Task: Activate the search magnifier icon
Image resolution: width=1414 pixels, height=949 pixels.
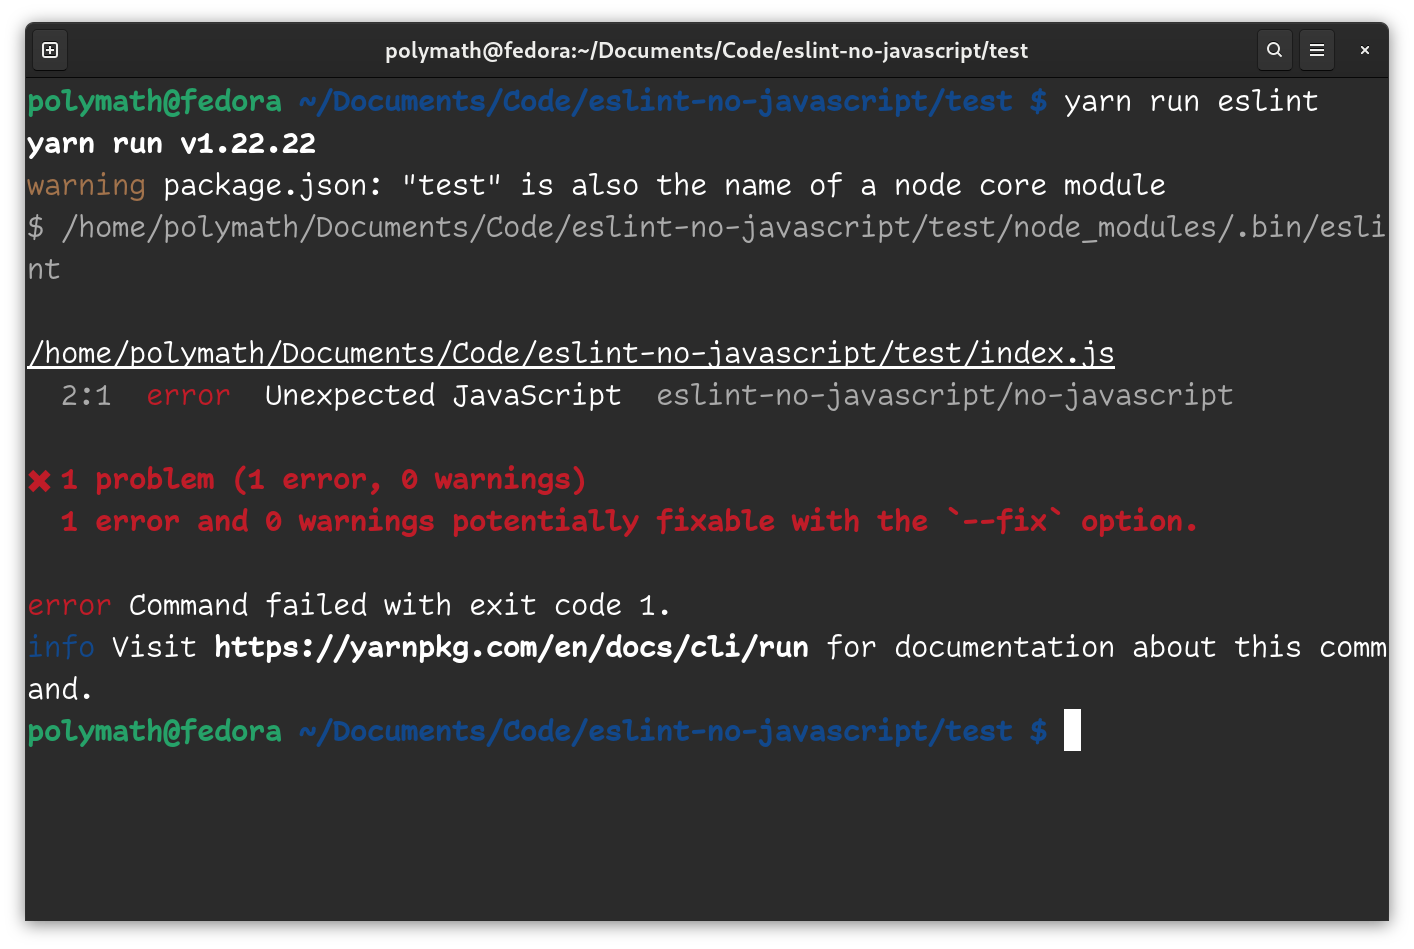Action: point(1274,49)
